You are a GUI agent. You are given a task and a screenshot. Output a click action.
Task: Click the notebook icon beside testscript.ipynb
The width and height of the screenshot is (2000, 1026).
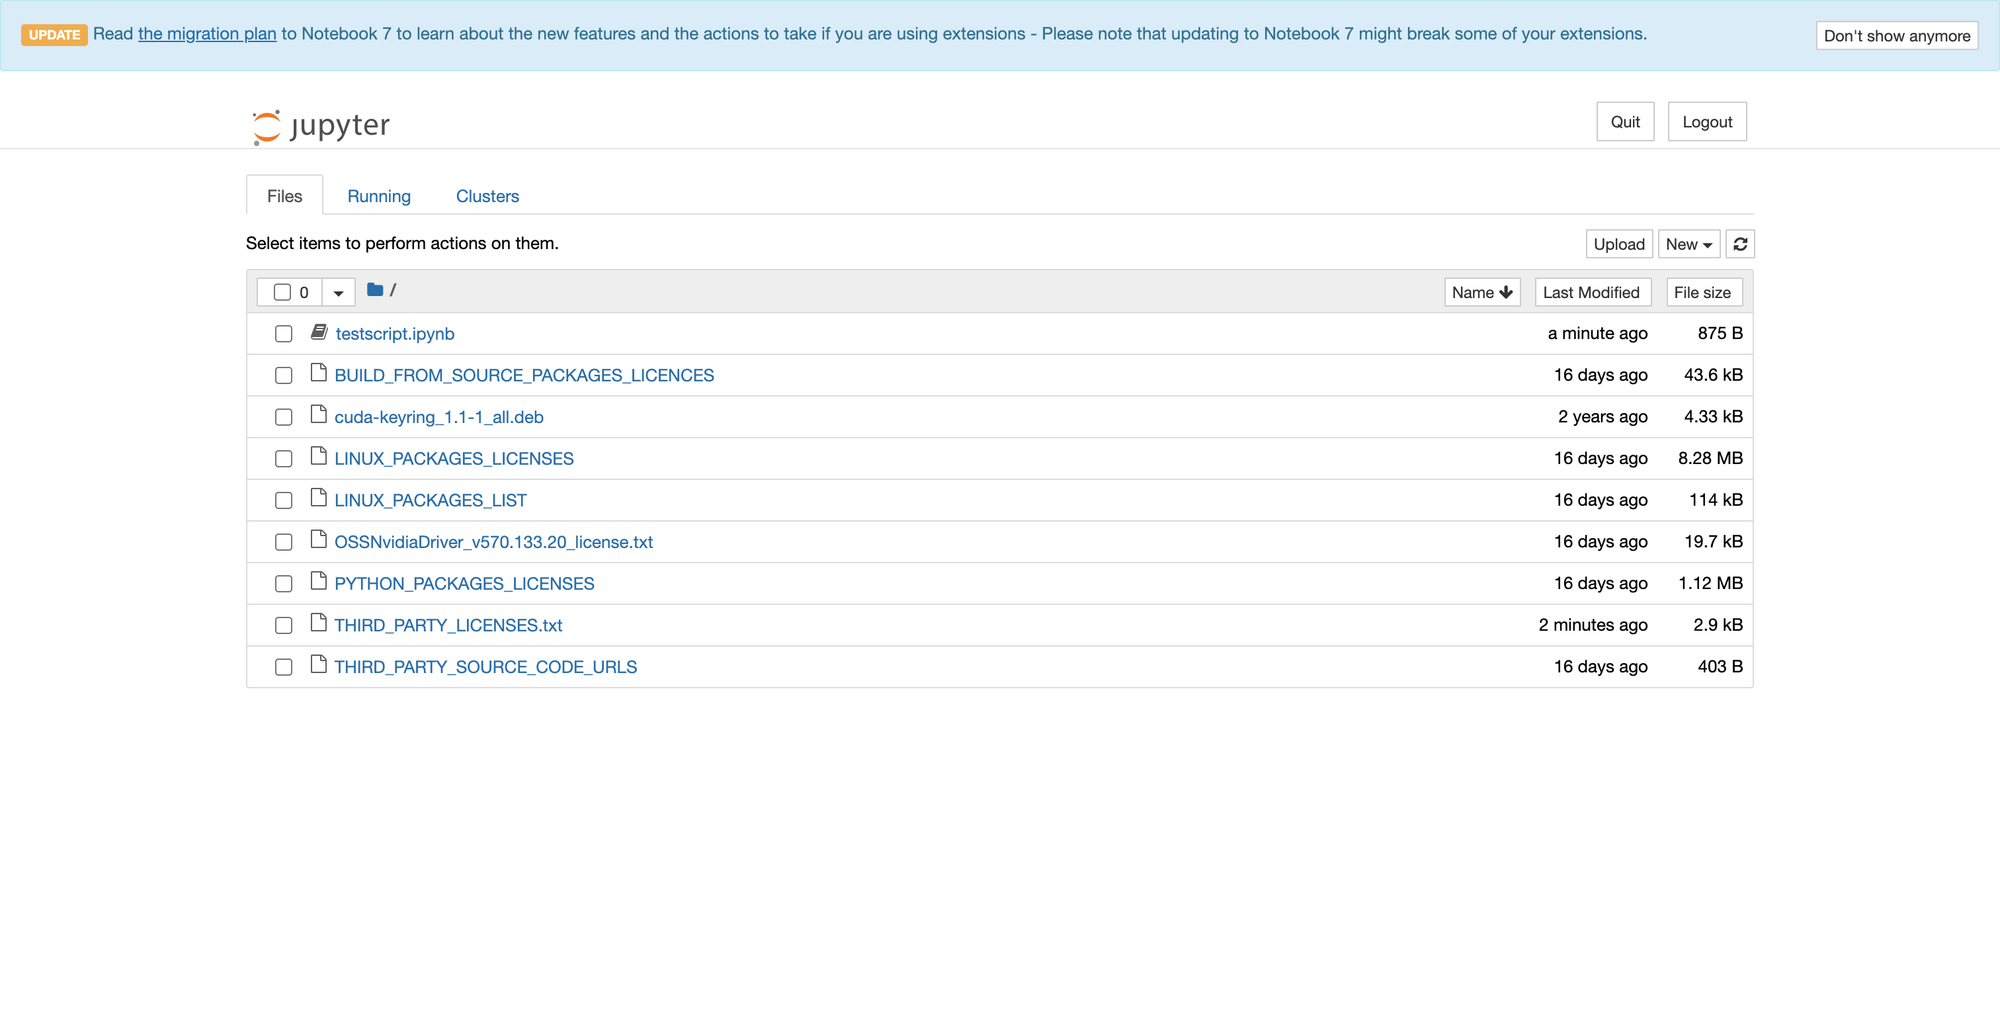click(x=319, y=332)
